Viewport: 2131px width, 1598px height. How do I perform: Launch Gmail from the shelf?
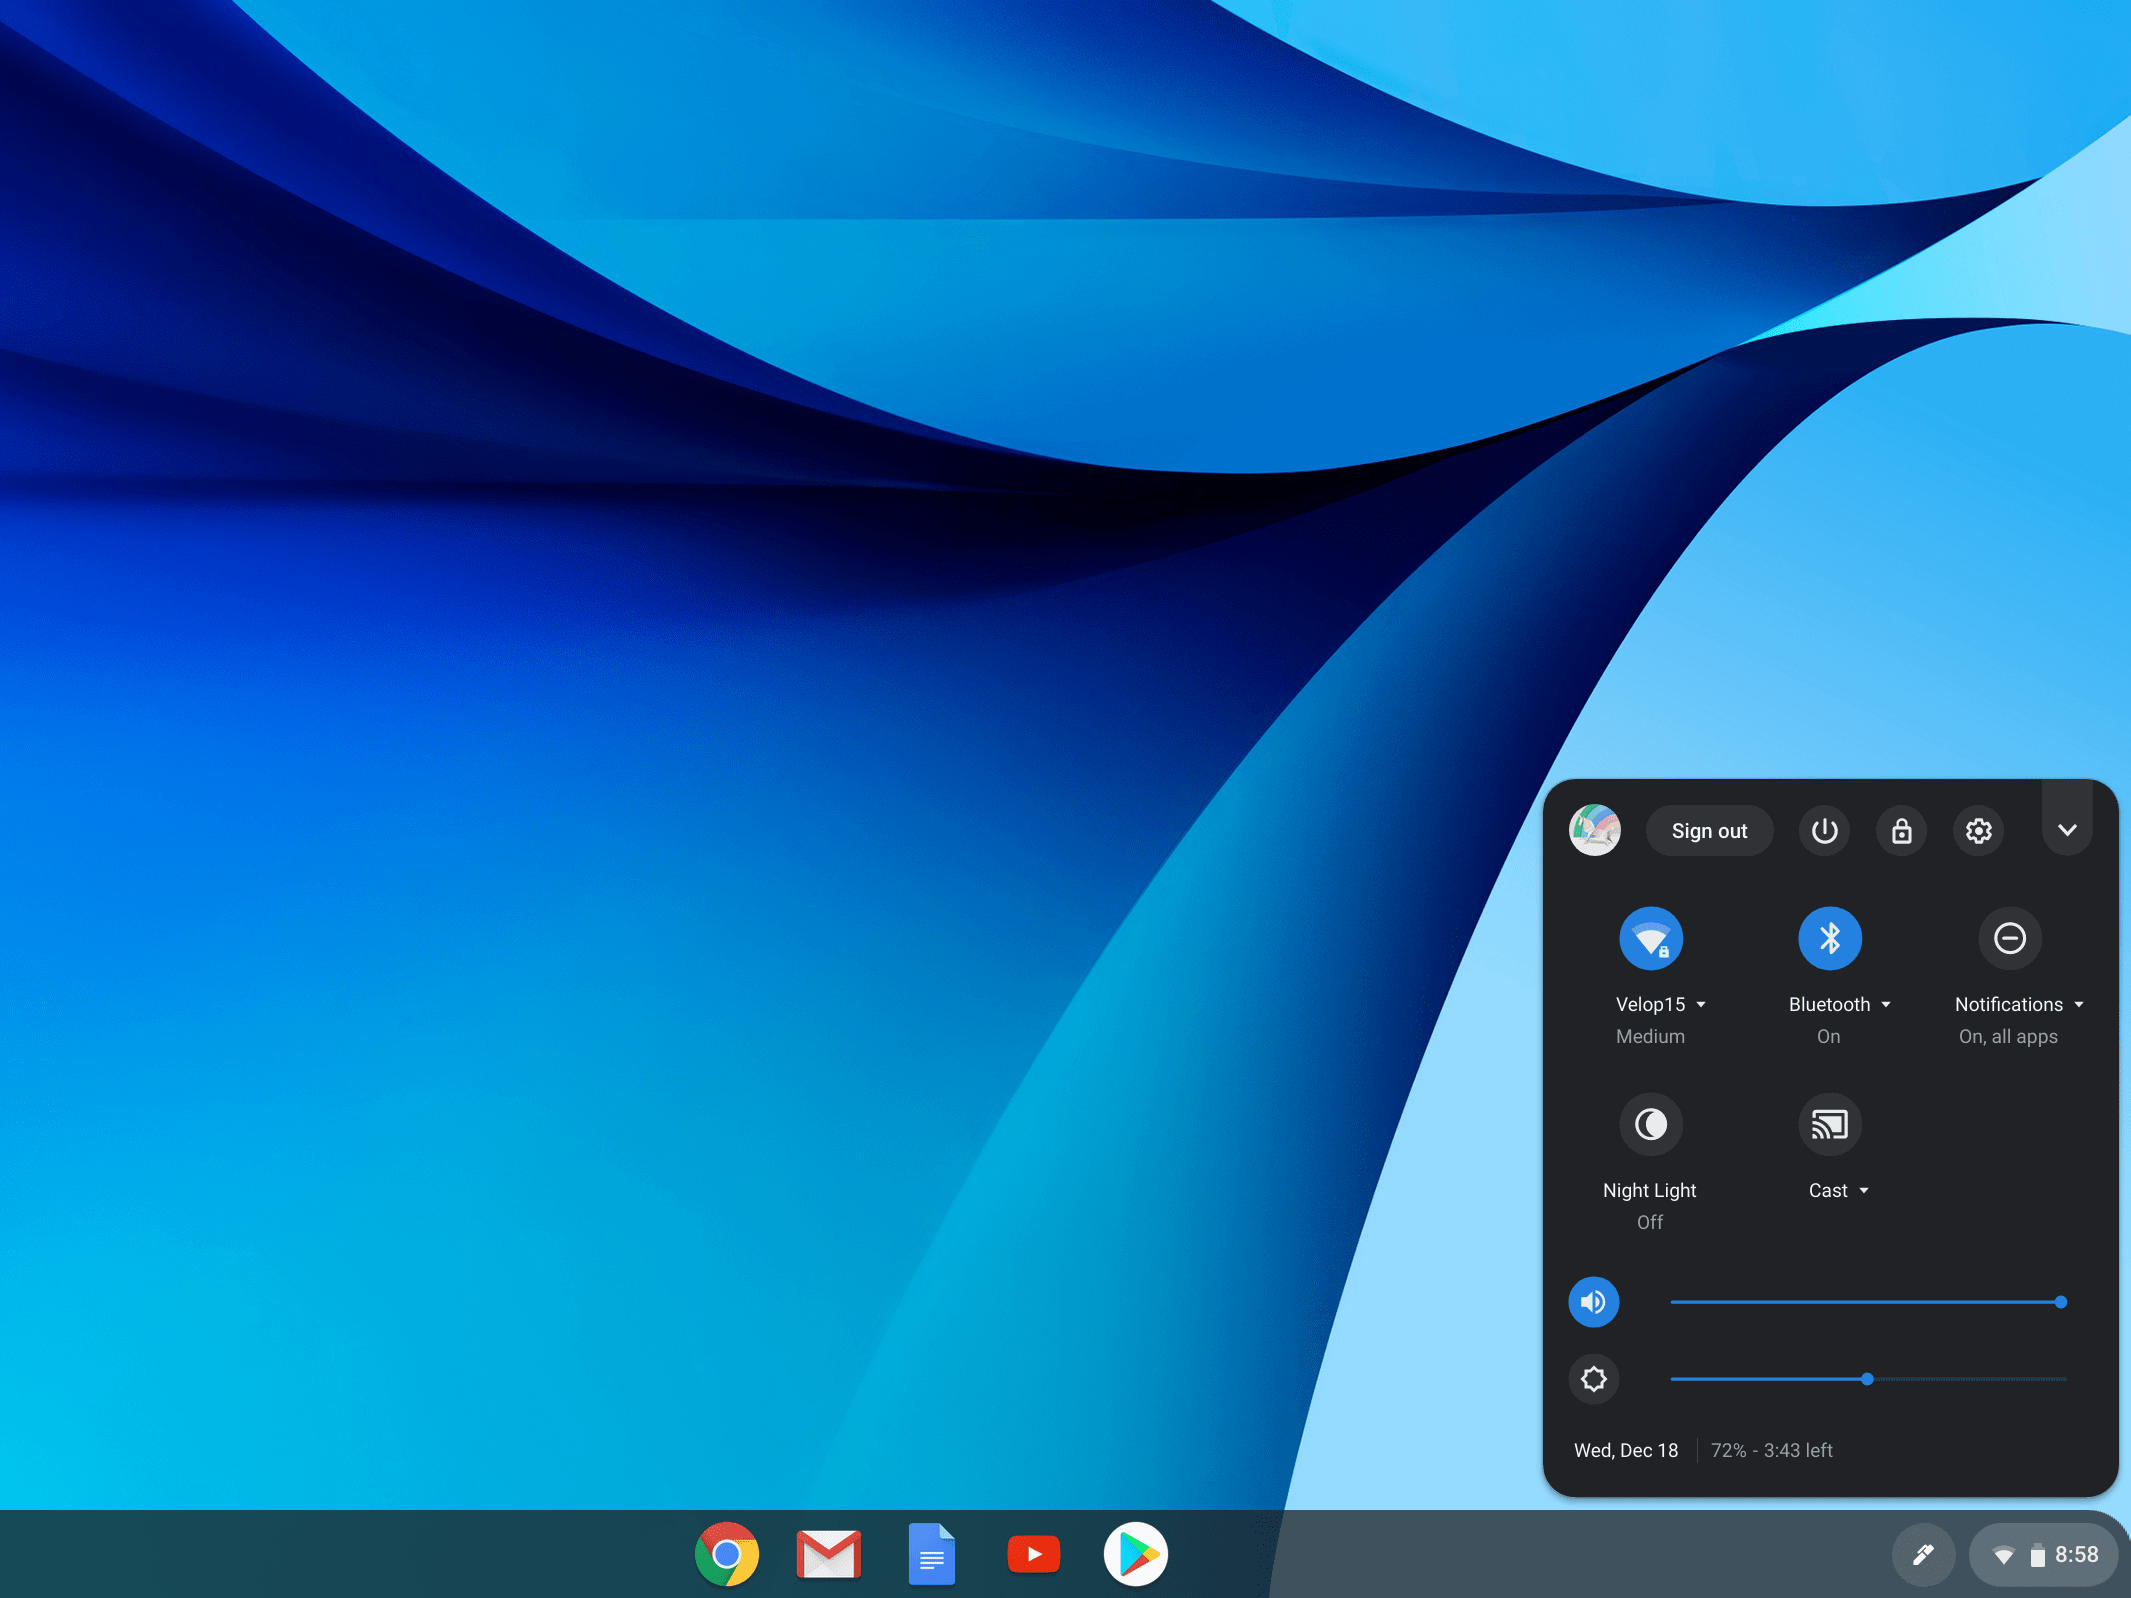click(829, 1554)
